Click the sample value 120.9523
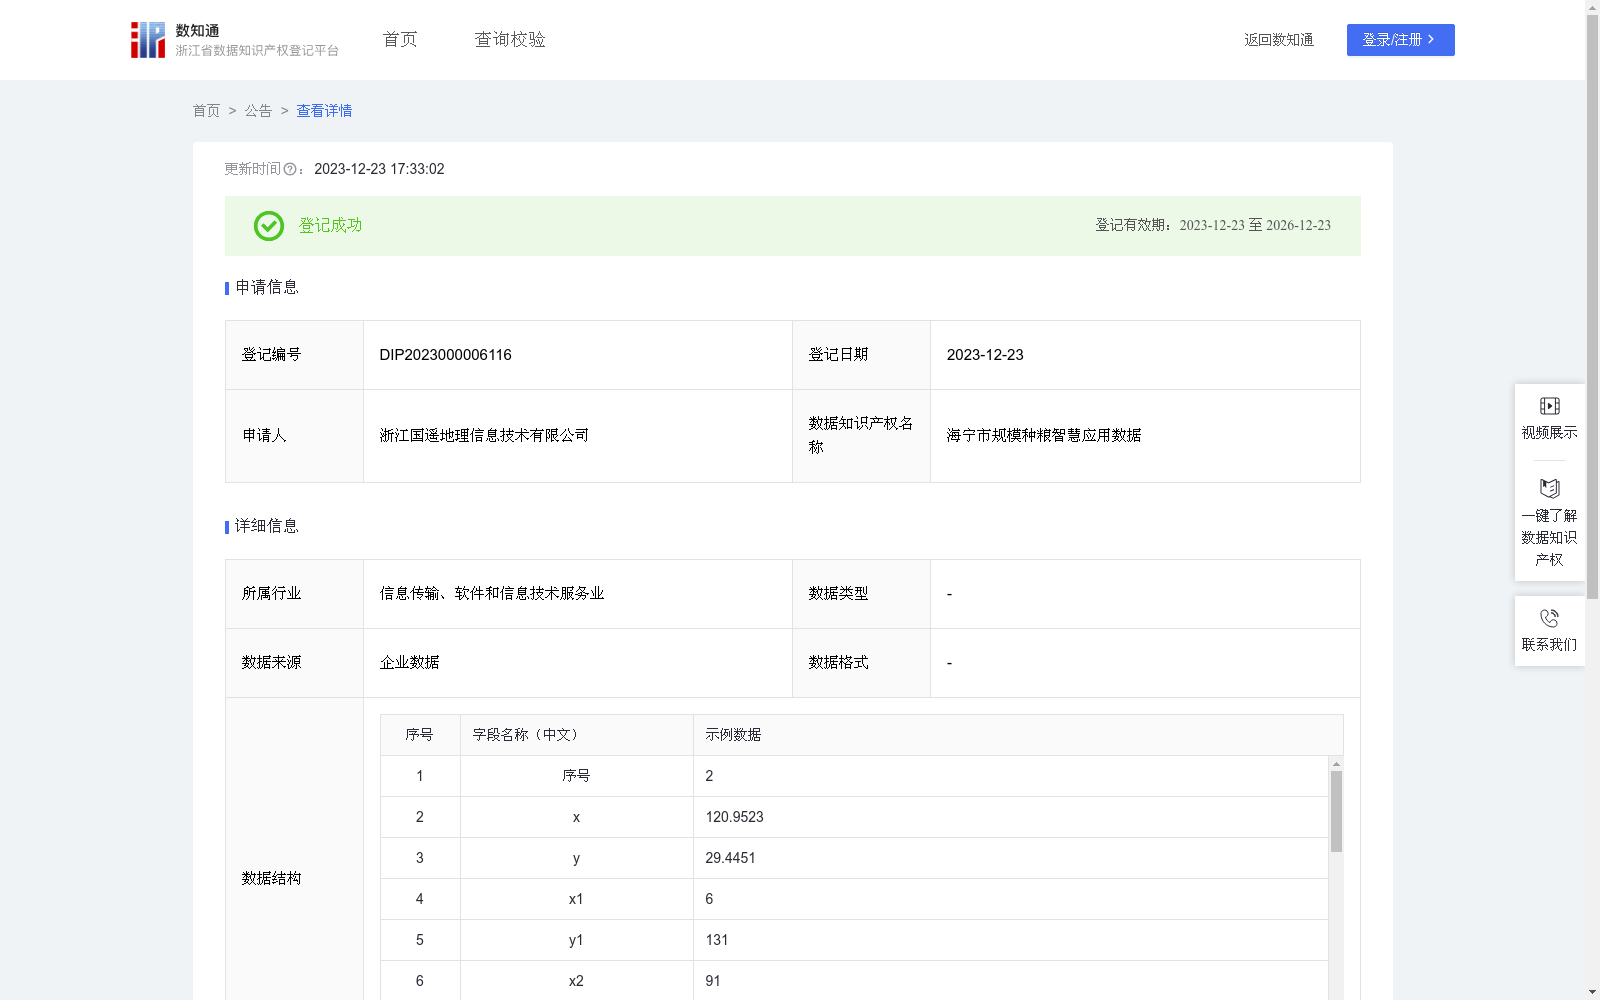The height and width of the screenshot is (1000, 1600). pos(734,817)
